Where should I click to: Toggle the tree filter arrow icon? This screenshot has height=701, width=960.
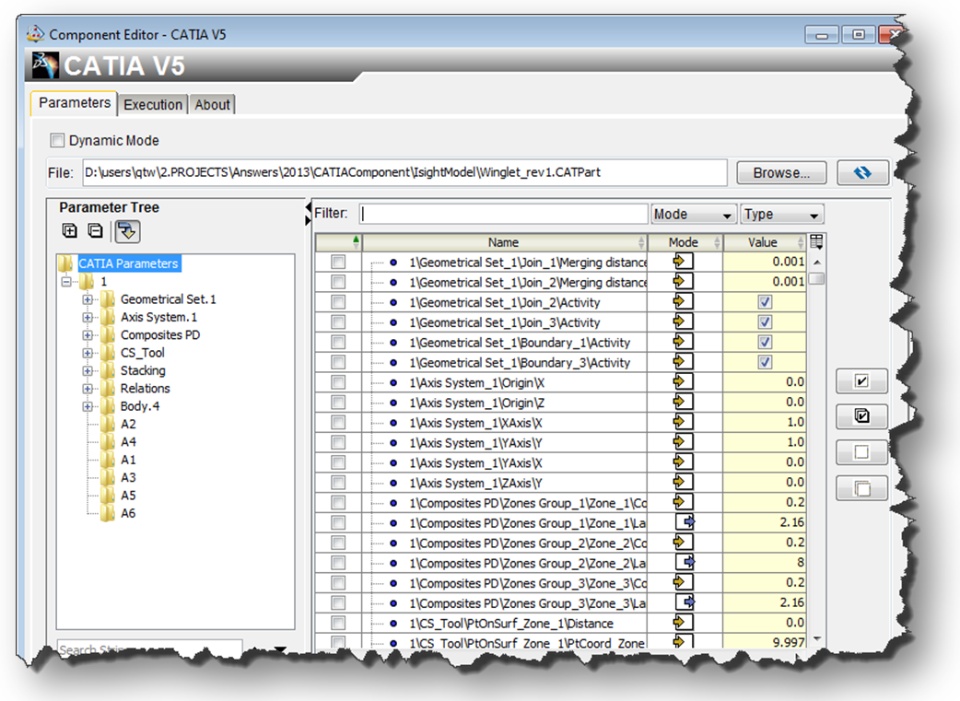point(127,231)
